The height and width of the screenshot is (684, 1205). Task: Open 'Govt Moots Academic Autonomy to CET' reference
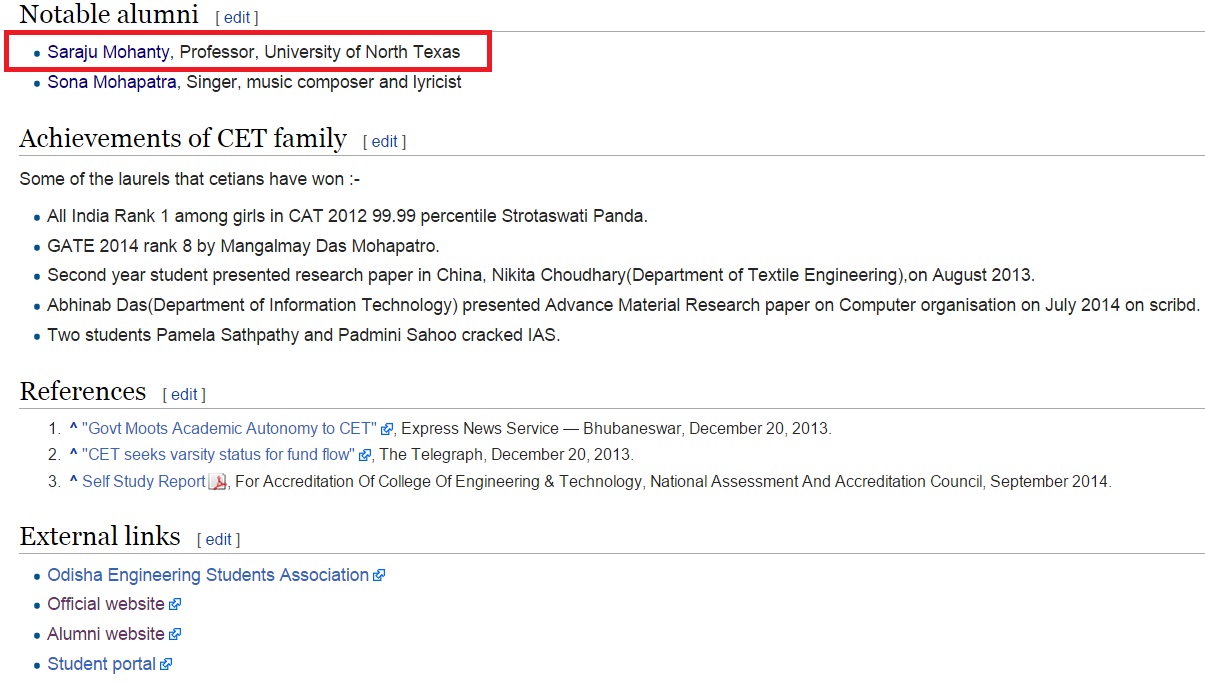229,428
